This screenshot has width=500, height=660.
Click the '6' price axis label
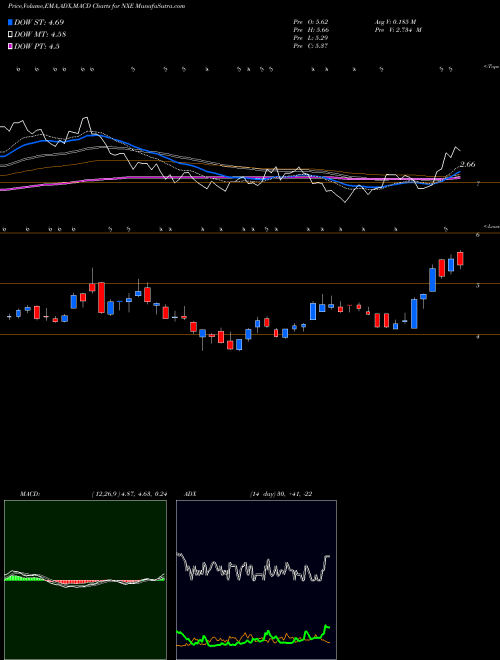[x=478, y=234]
